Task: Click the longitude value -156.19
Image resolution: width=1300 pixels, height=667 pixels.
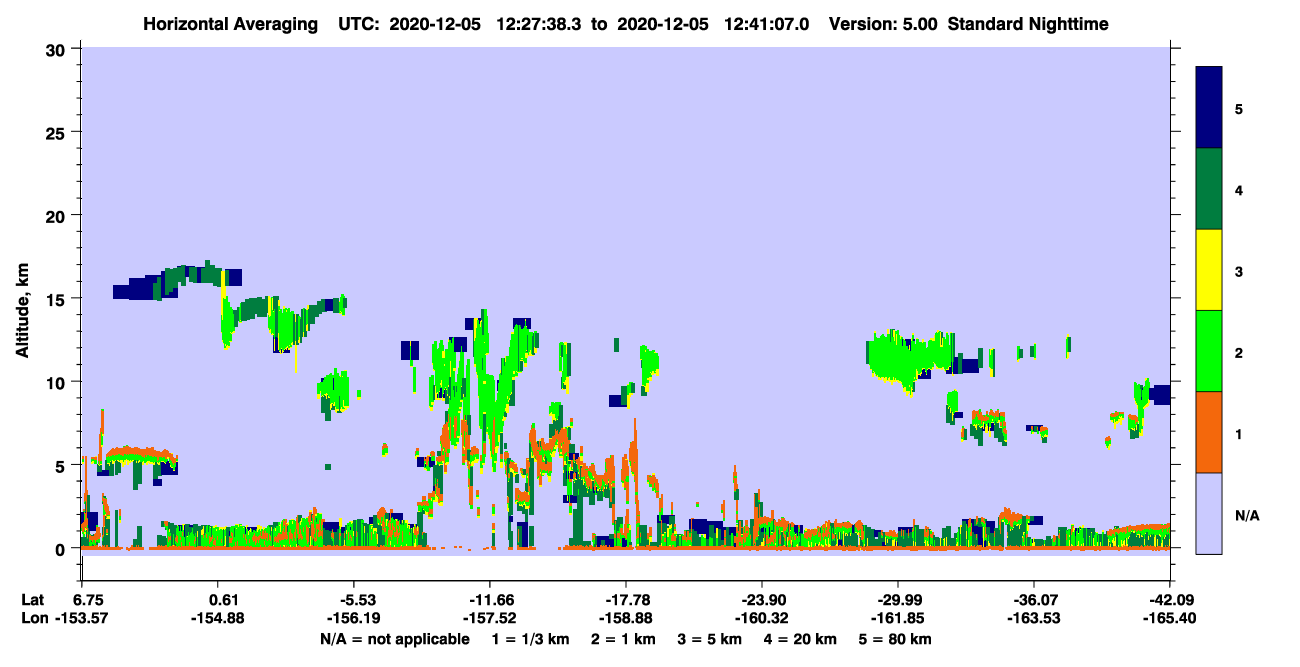Action: (354, 619)
